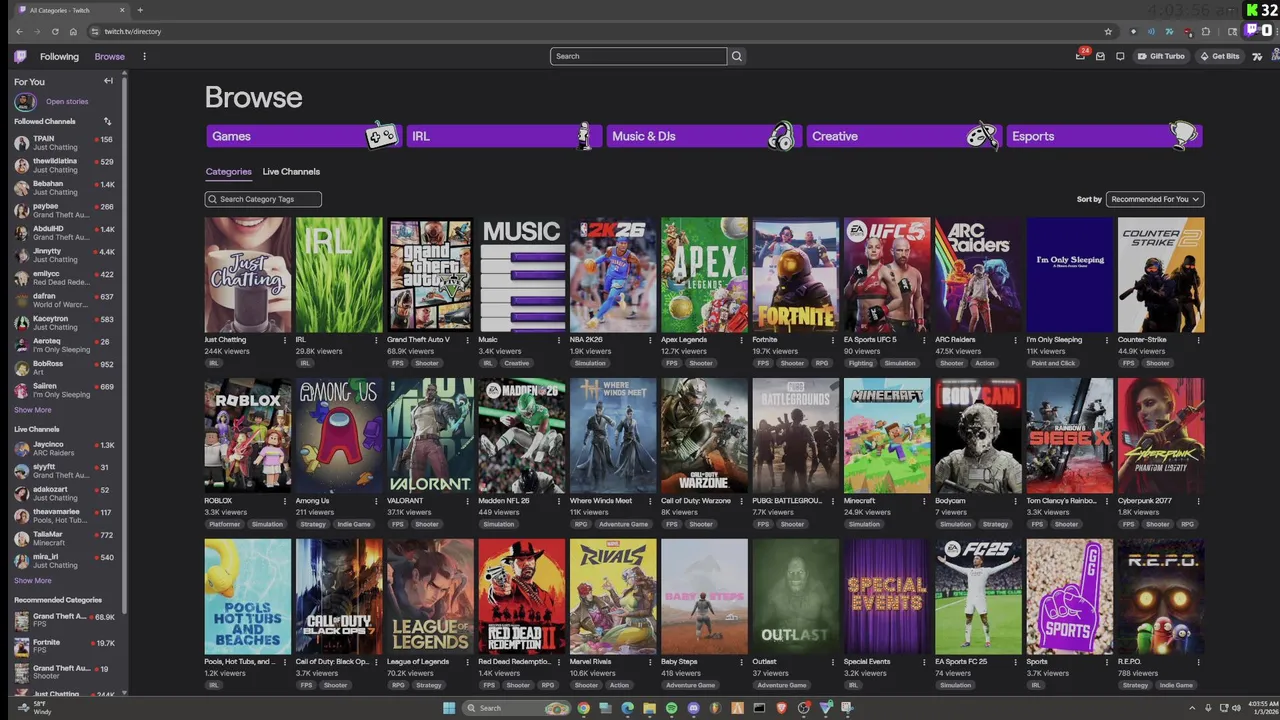The height and width of the screenshot is (720, 1280).
Task: Open the more options kebab next to Browse
Action: [144, 57]
